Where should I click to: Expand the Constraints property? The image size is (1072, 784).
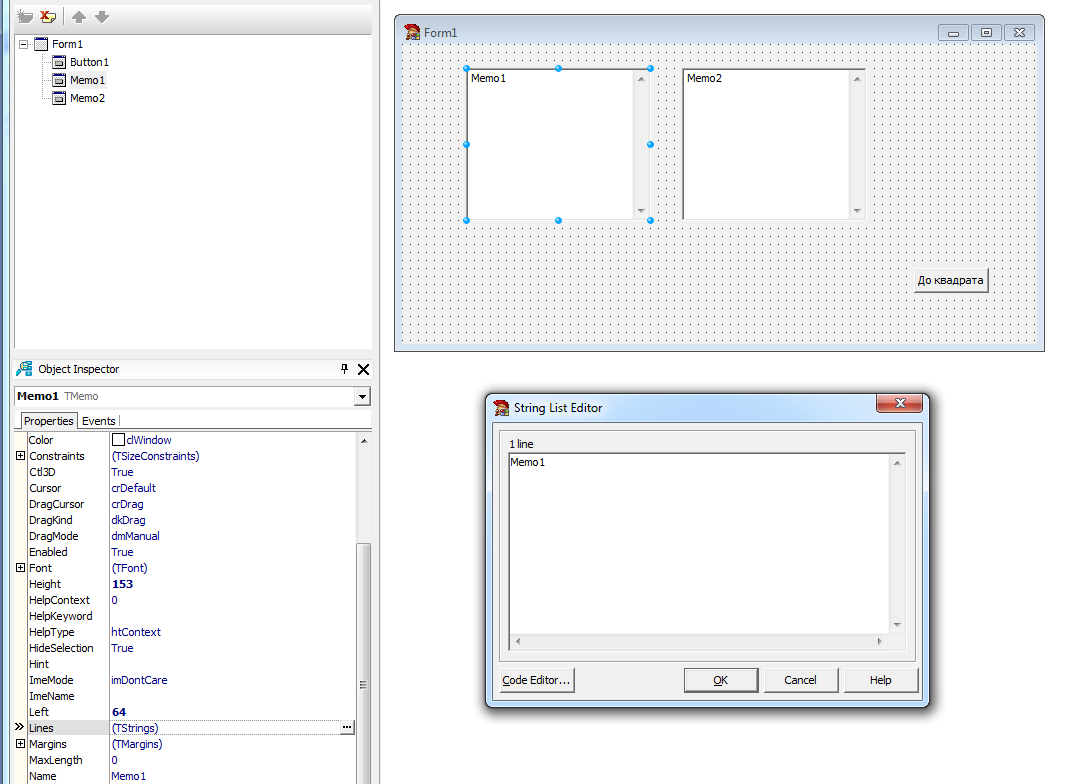21,456
